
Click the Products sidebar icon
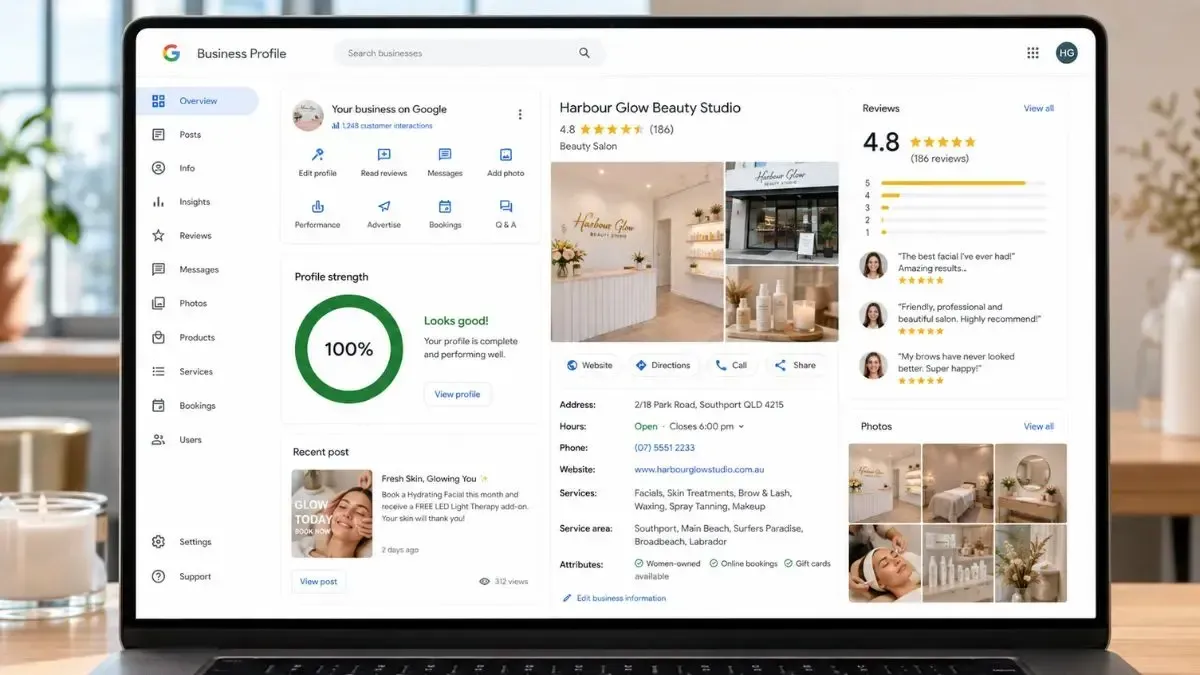[158, 338]
